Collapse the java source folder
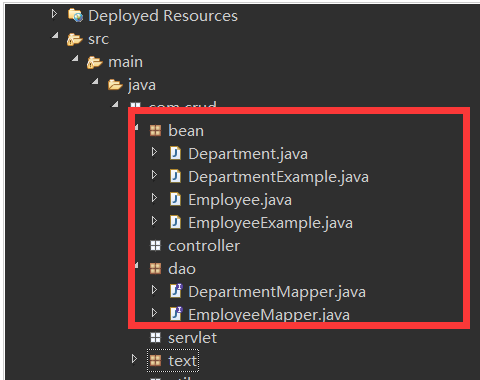Screen dimensions: 480x380 point(95,81)
